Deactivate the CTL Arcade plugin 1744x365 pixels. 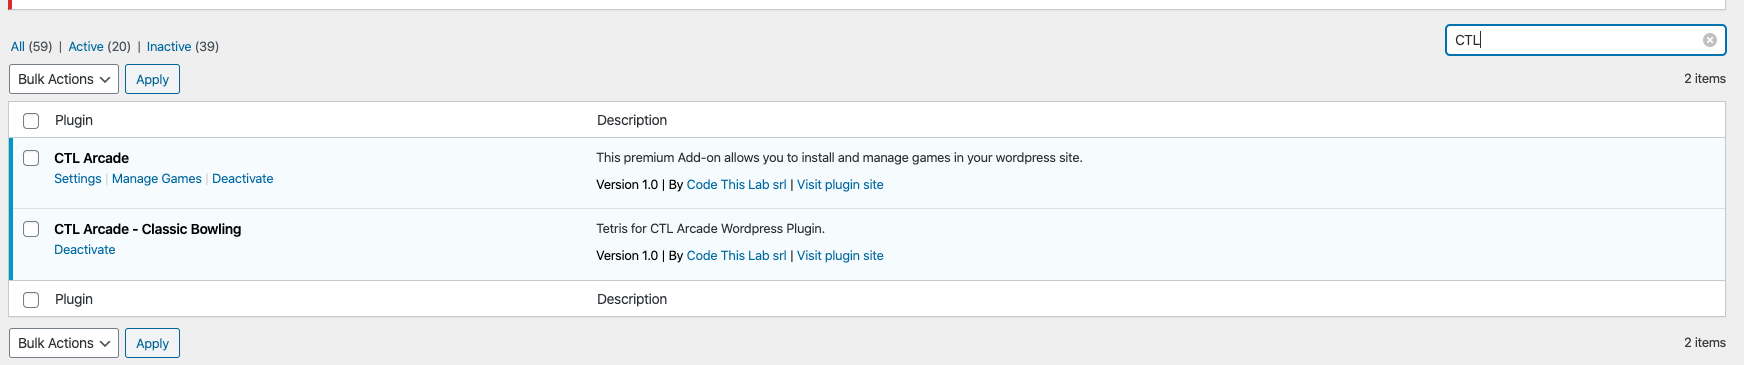tap(243, 178)
